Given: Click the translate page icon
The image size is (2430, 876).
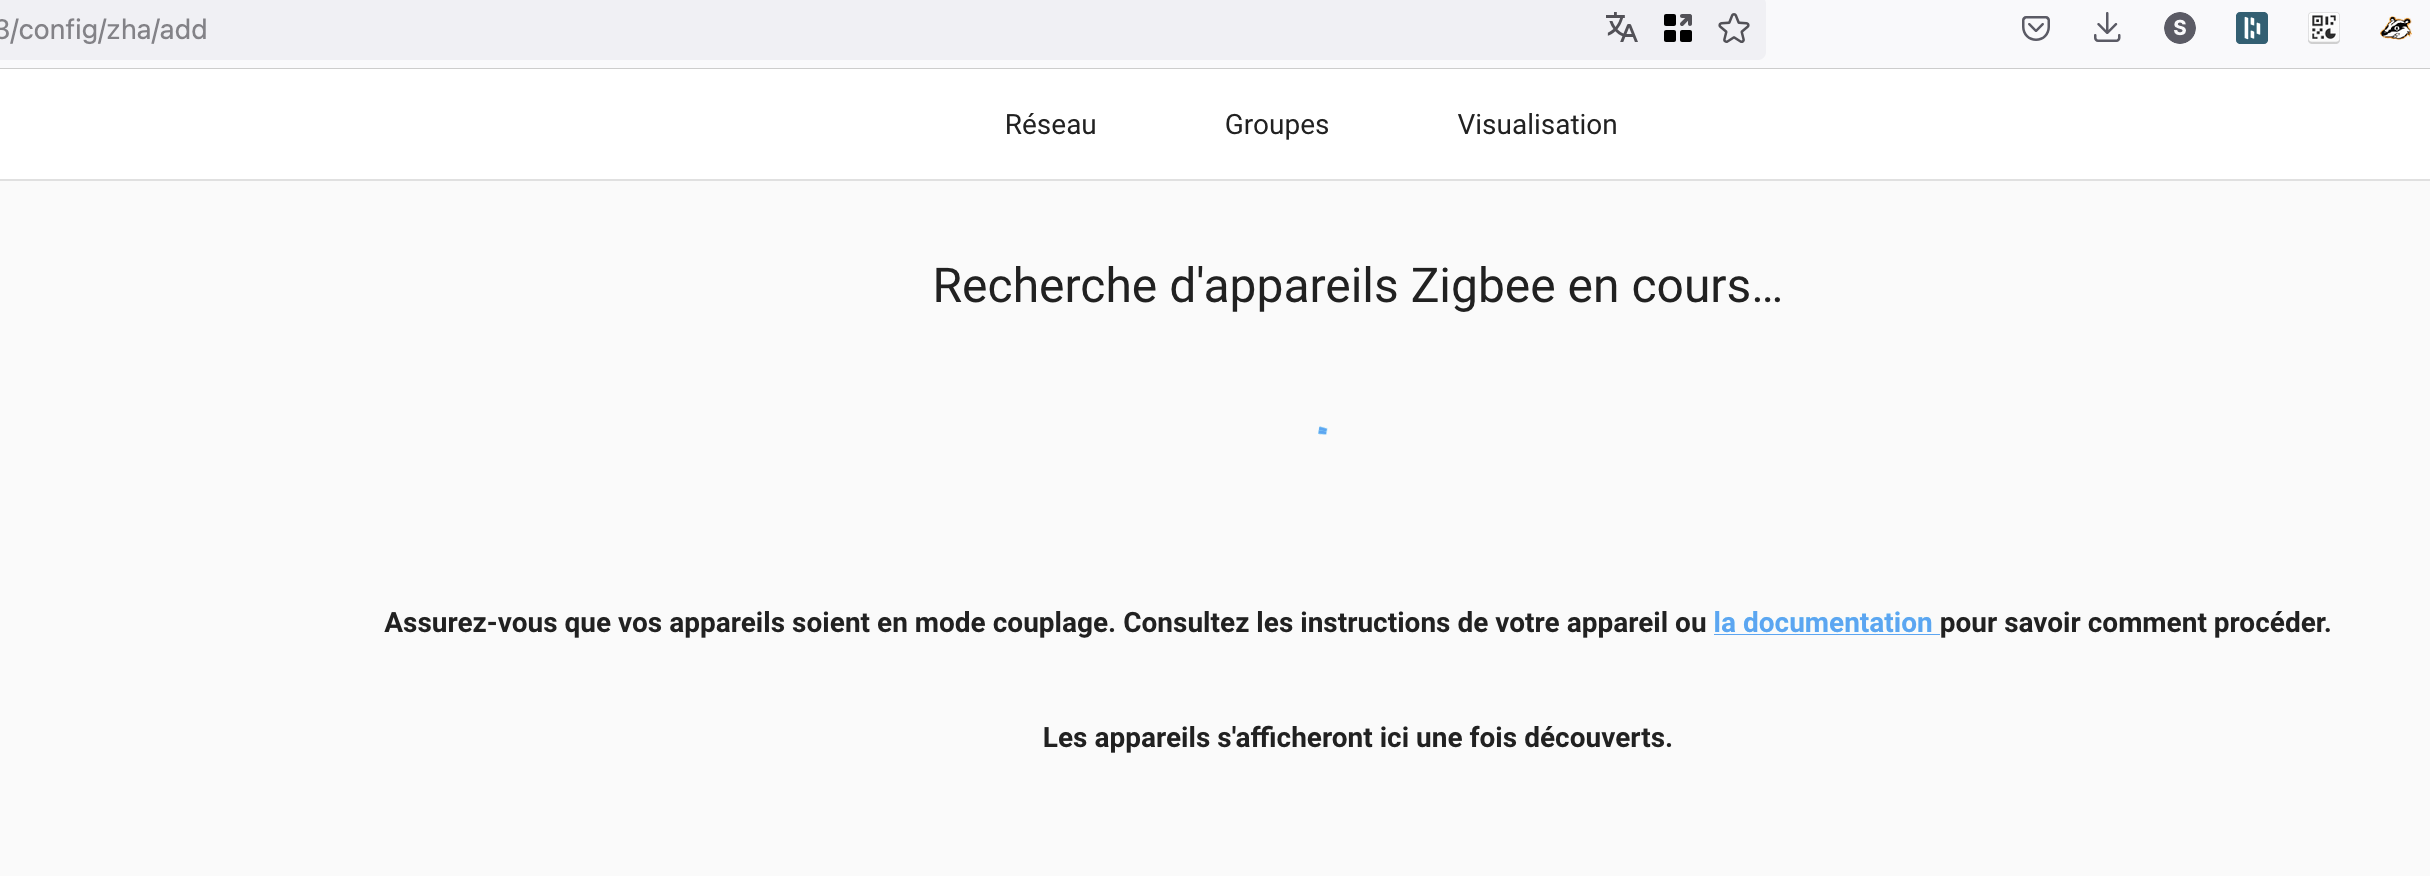Looking at the screenshot, I should point(1621,28).
